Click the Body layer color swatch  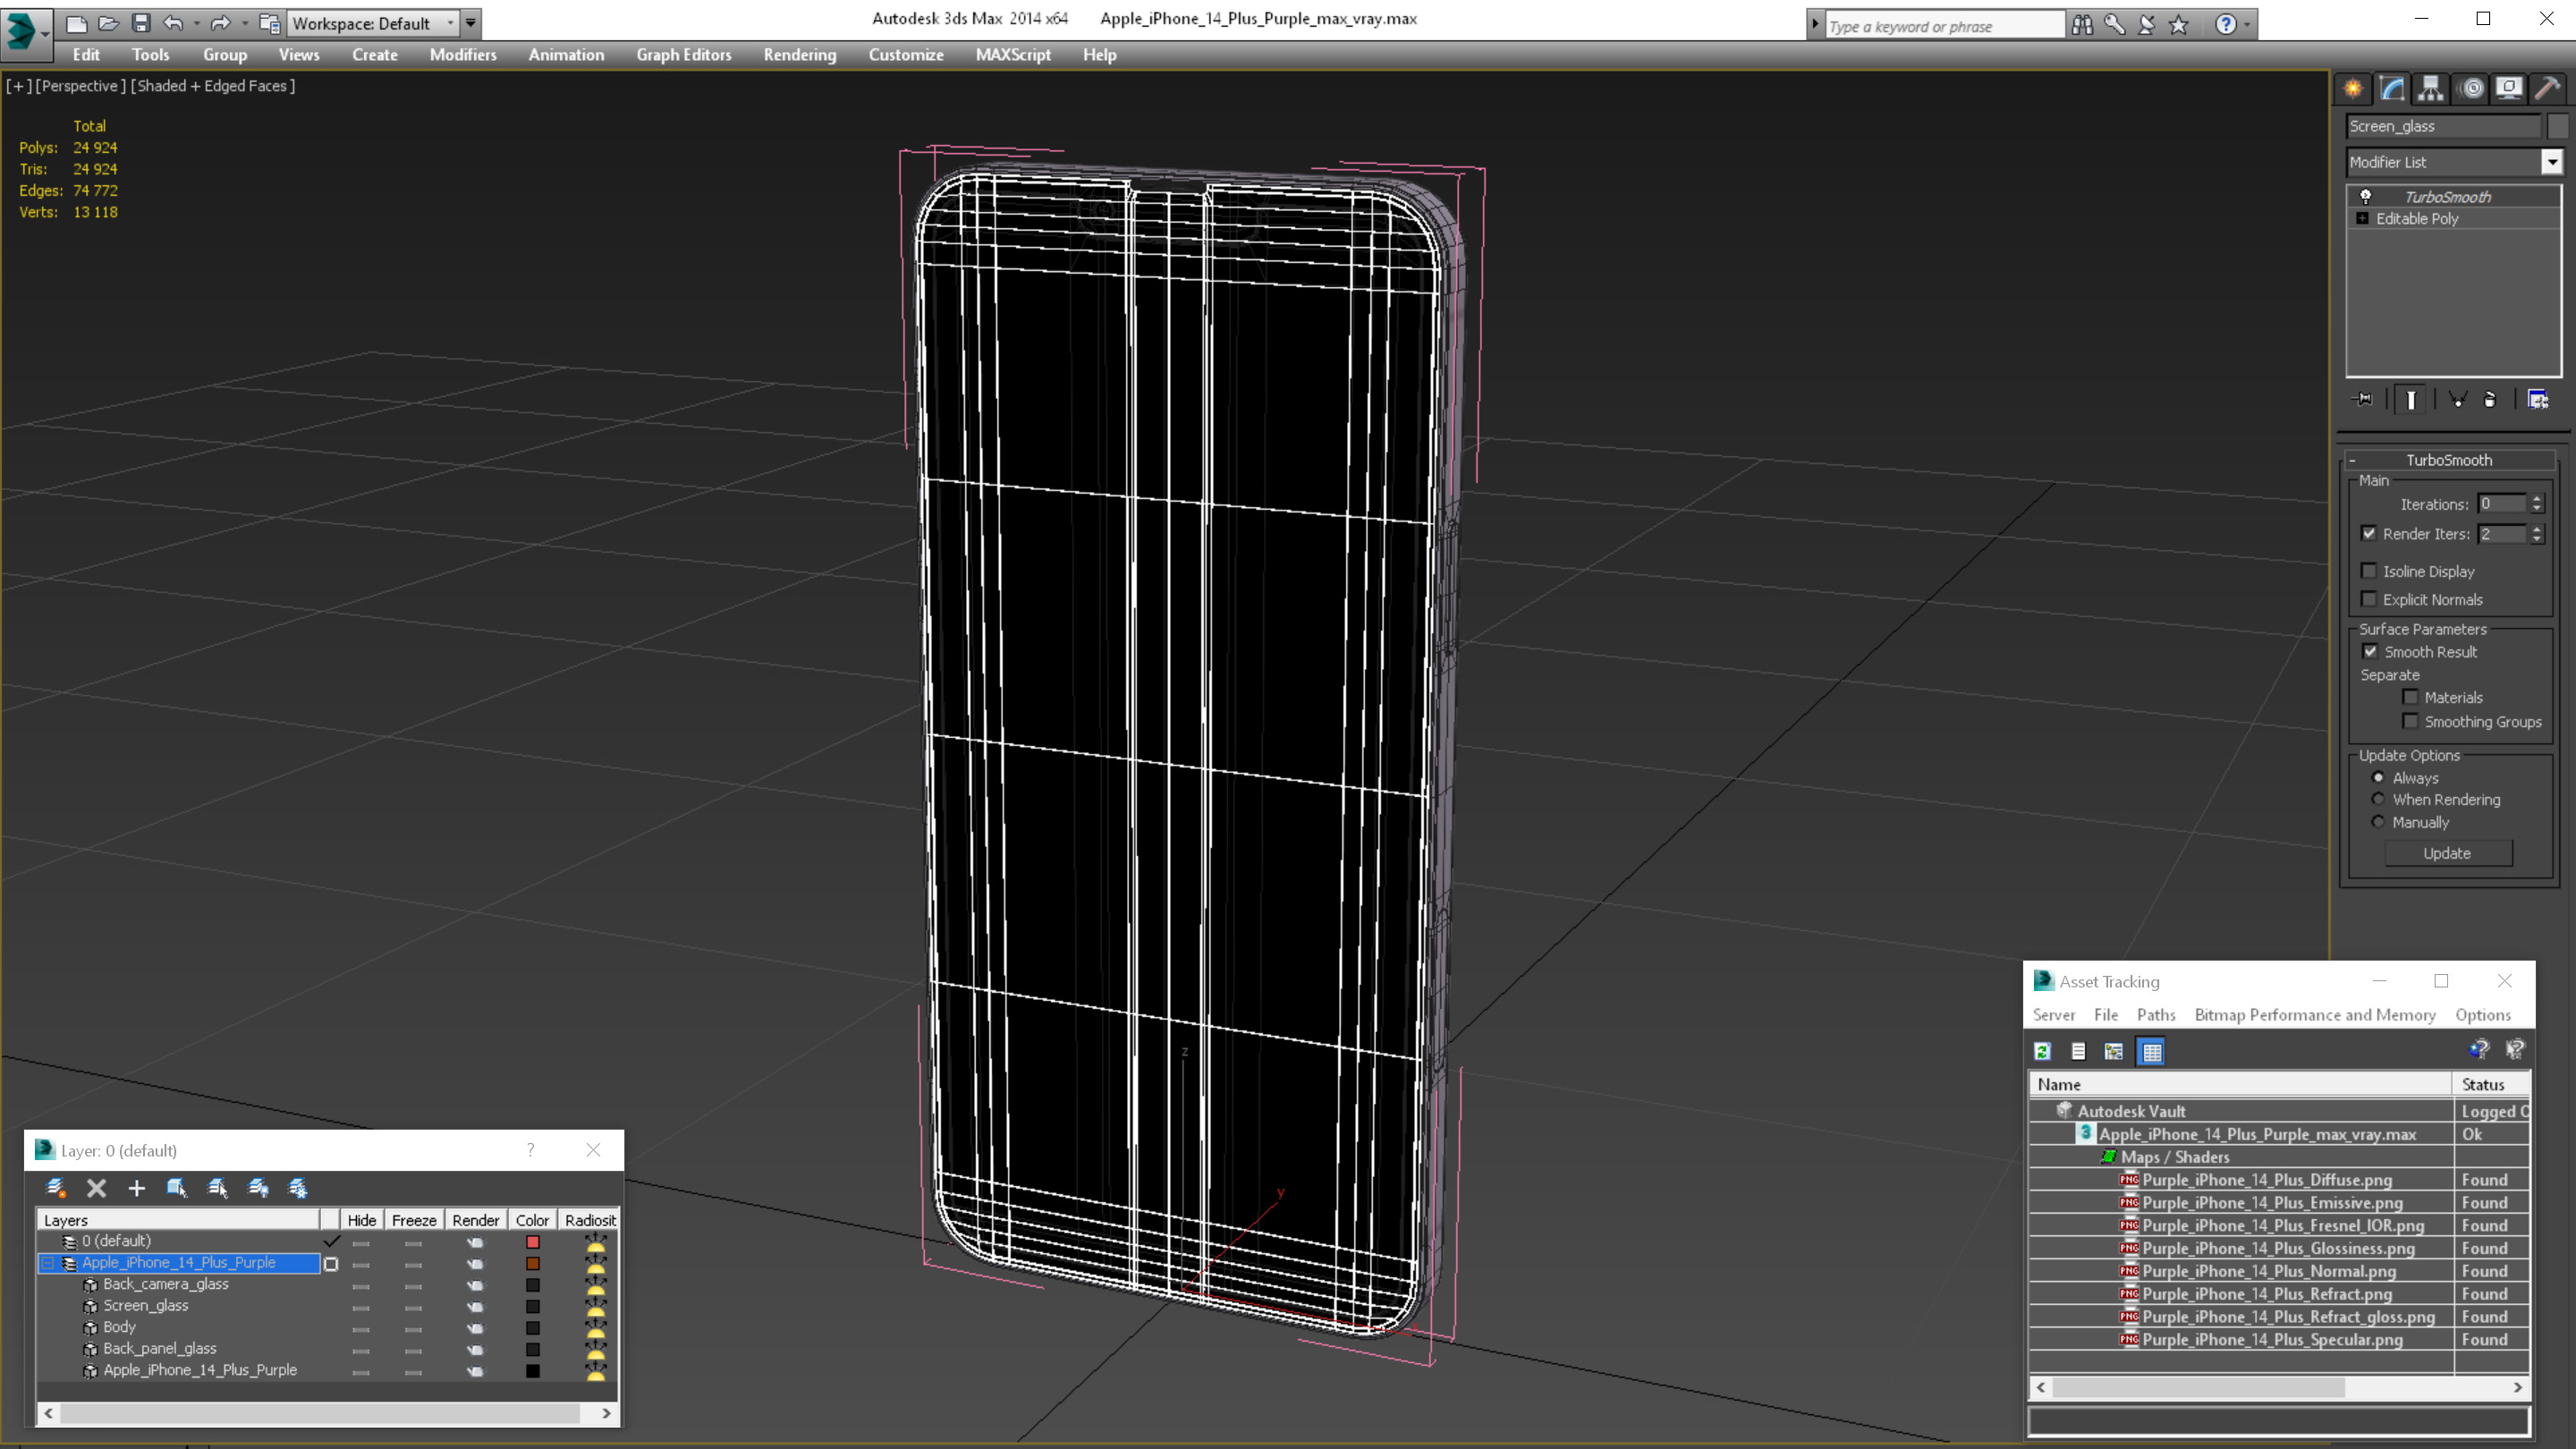[532, 1326]
